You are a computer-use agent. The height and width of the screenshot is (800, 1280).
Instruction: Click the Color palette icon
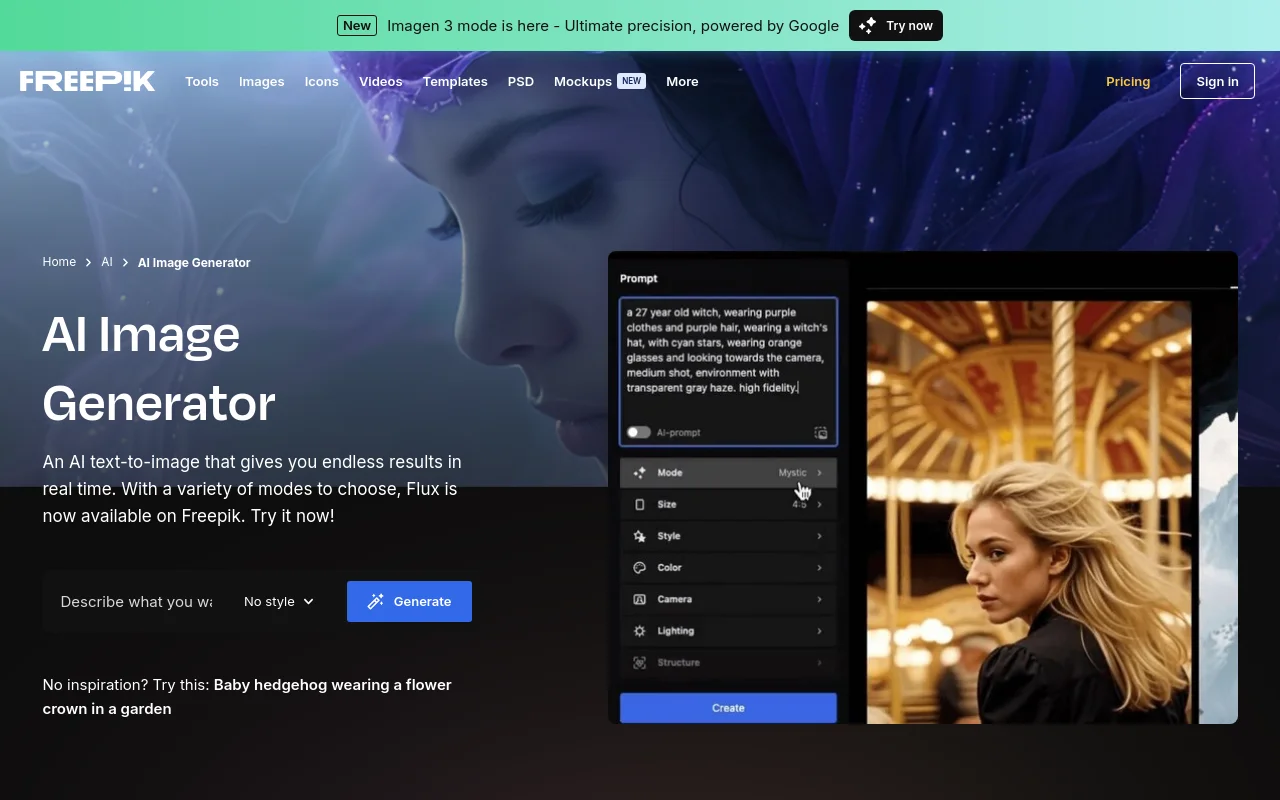click(x=640, y=568)
